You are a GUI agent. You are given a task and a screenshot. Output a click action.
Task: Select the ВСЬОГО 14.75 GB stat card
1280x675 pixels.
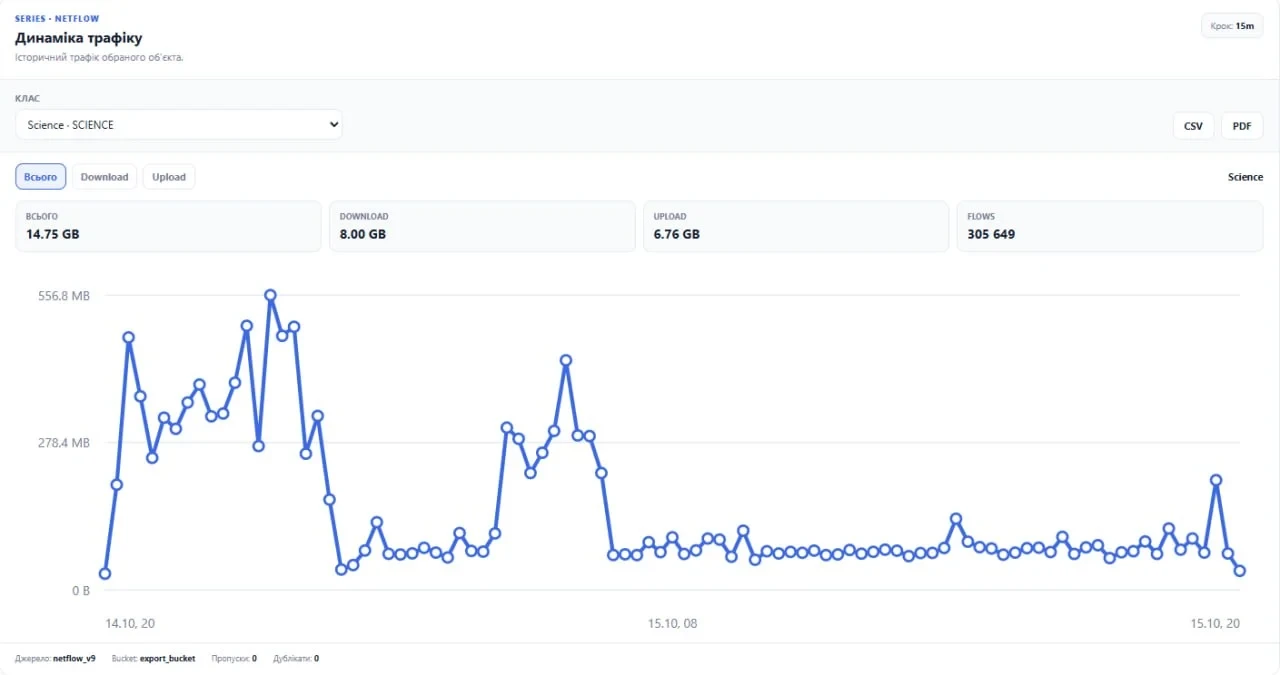coord(168,226)
